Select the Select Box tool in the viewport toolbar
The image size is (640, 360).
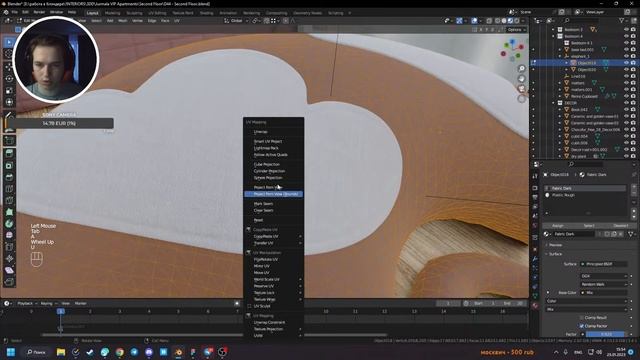[x=9, y=42]
